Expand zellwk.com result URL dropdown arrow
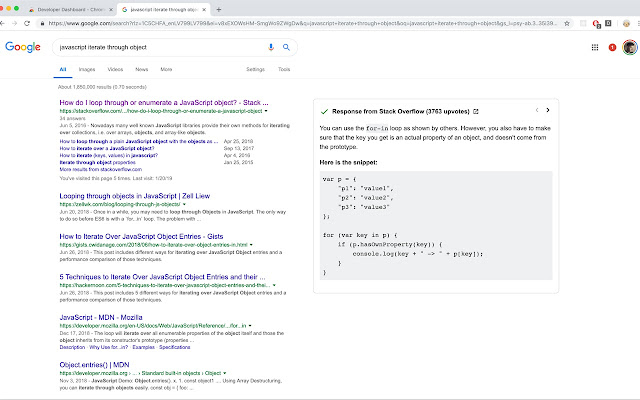 pyautogui.click(x=184, y=204)
